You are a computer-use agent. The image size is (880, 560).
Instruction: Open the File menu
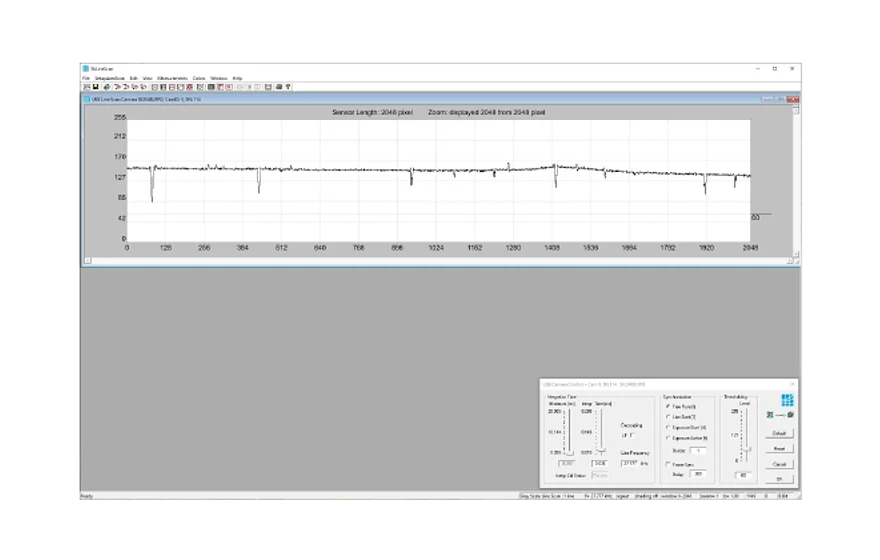(x=86, y=78)
